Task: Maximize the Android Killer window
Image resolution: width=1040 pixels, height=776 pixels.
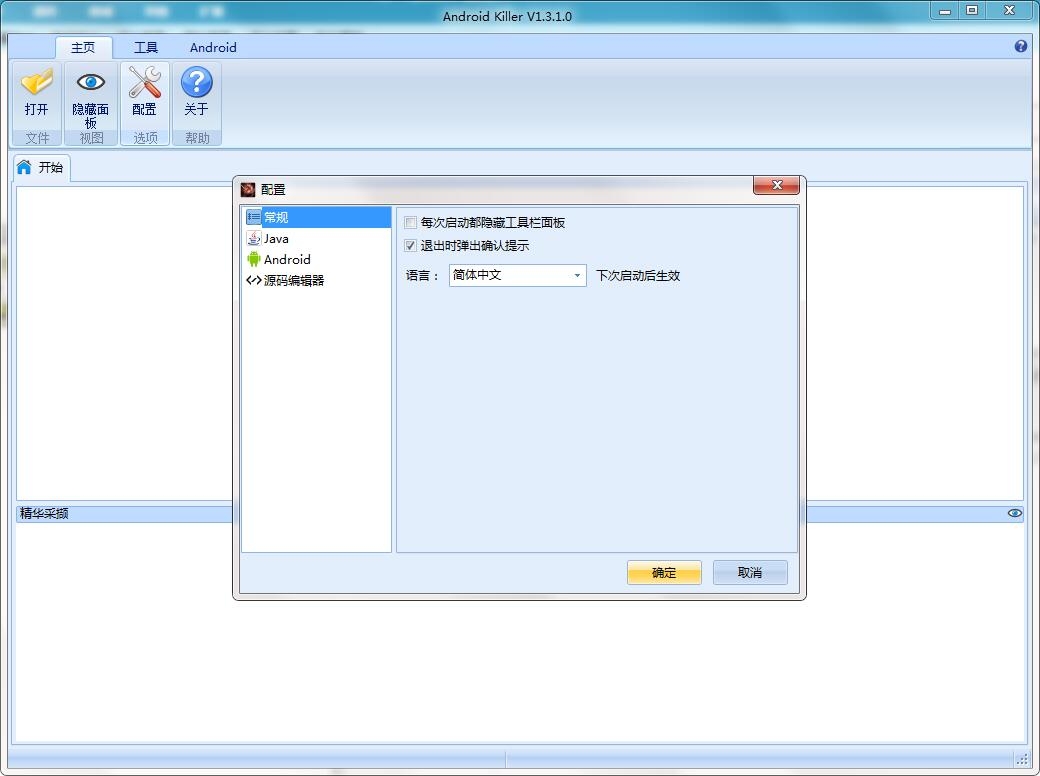Action: tap(972, 11)
